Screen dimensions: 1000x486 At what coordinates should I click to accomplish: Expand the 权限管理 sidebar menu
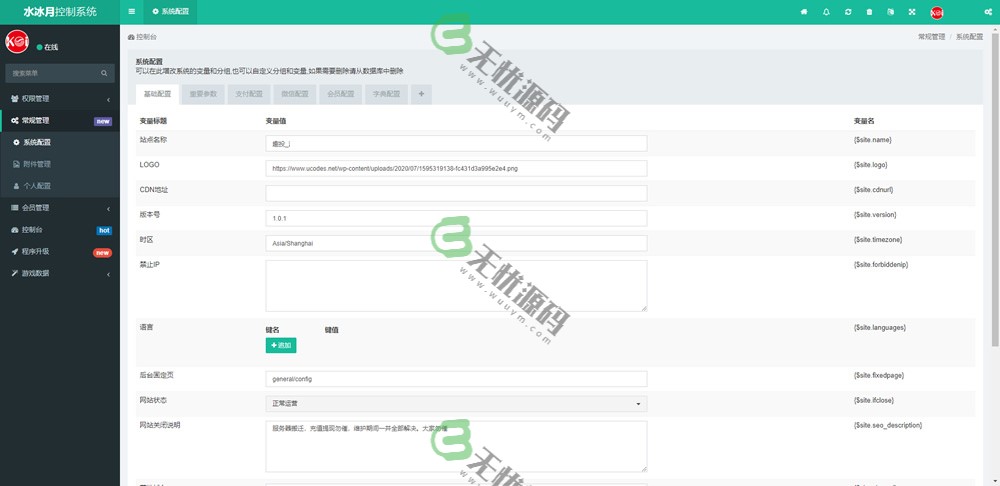click(x=60, y=99)
